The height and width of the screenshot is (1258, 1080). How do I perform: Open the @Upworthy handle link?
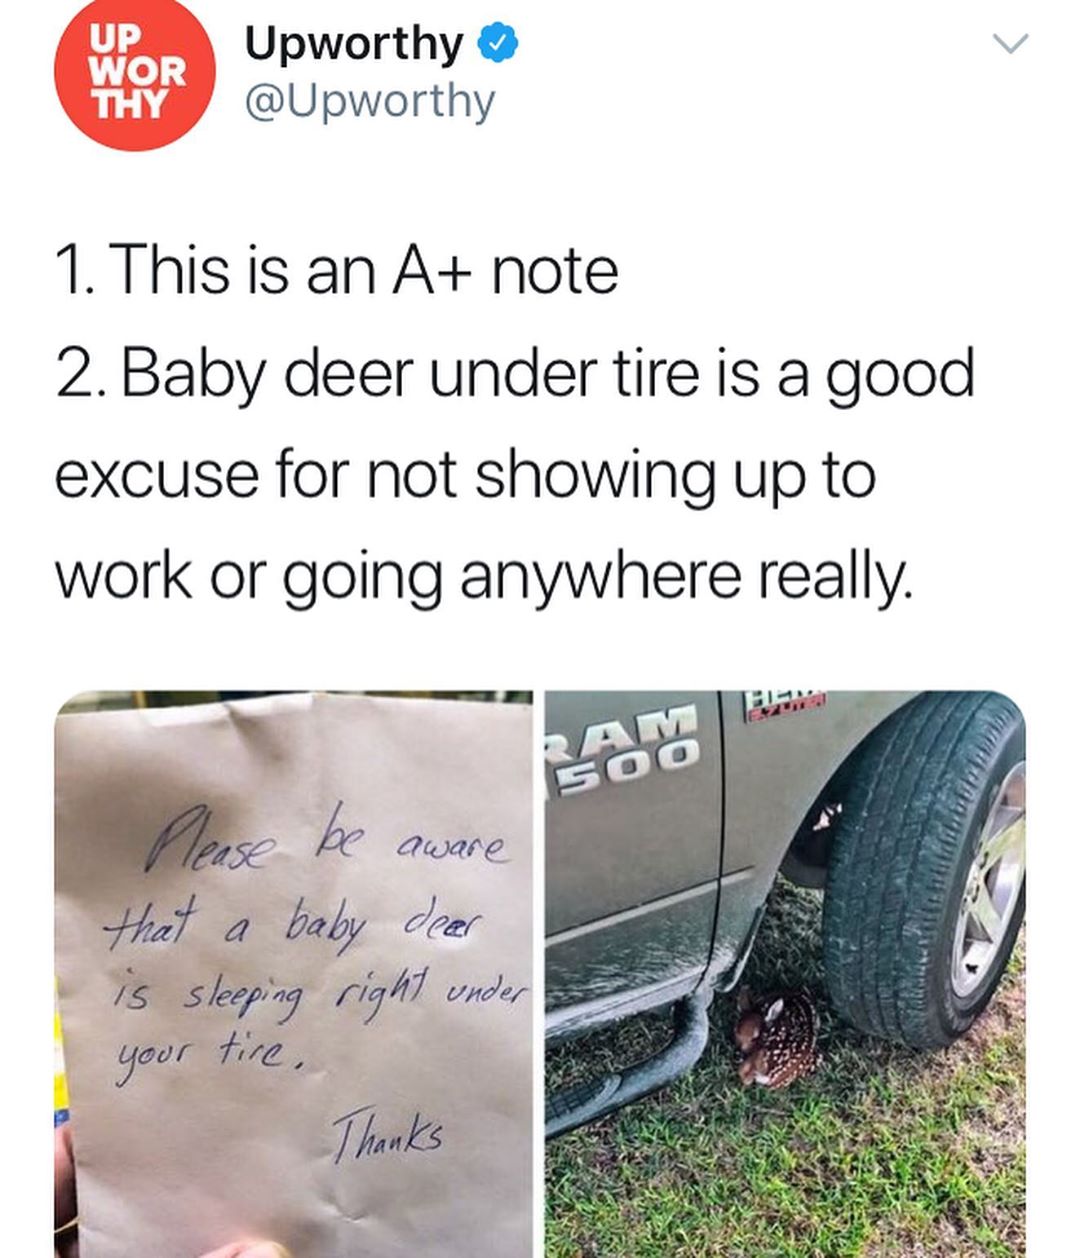pos(370,102)
